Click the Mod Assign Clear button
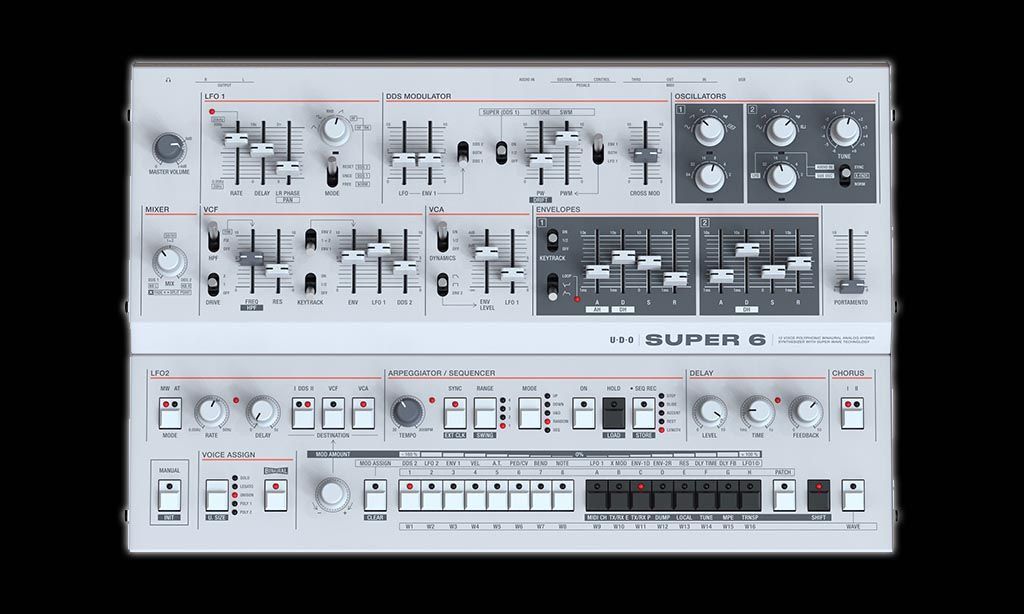1024x614 pixels. [x=375, y=496]
